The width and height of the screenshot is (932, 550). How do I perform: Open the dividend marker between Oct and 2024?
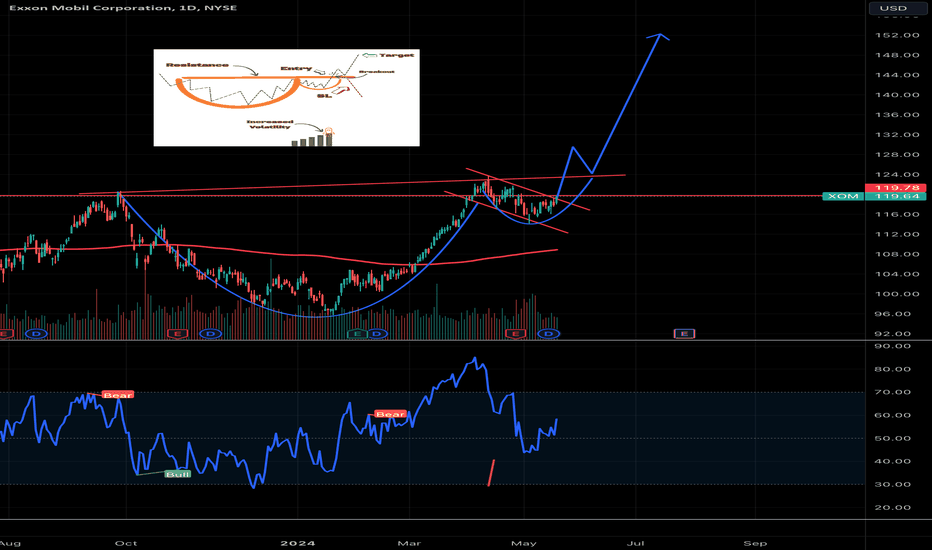210,334
